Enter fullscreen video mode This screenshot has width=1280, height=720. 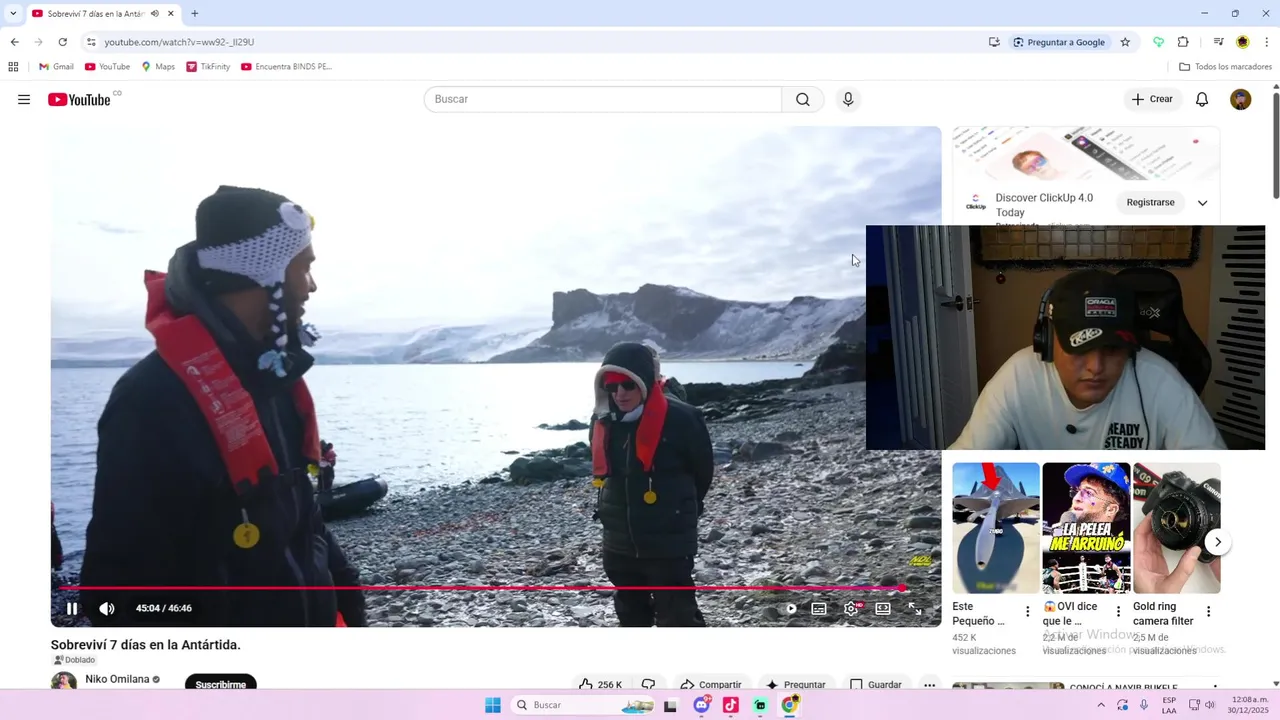915,608
